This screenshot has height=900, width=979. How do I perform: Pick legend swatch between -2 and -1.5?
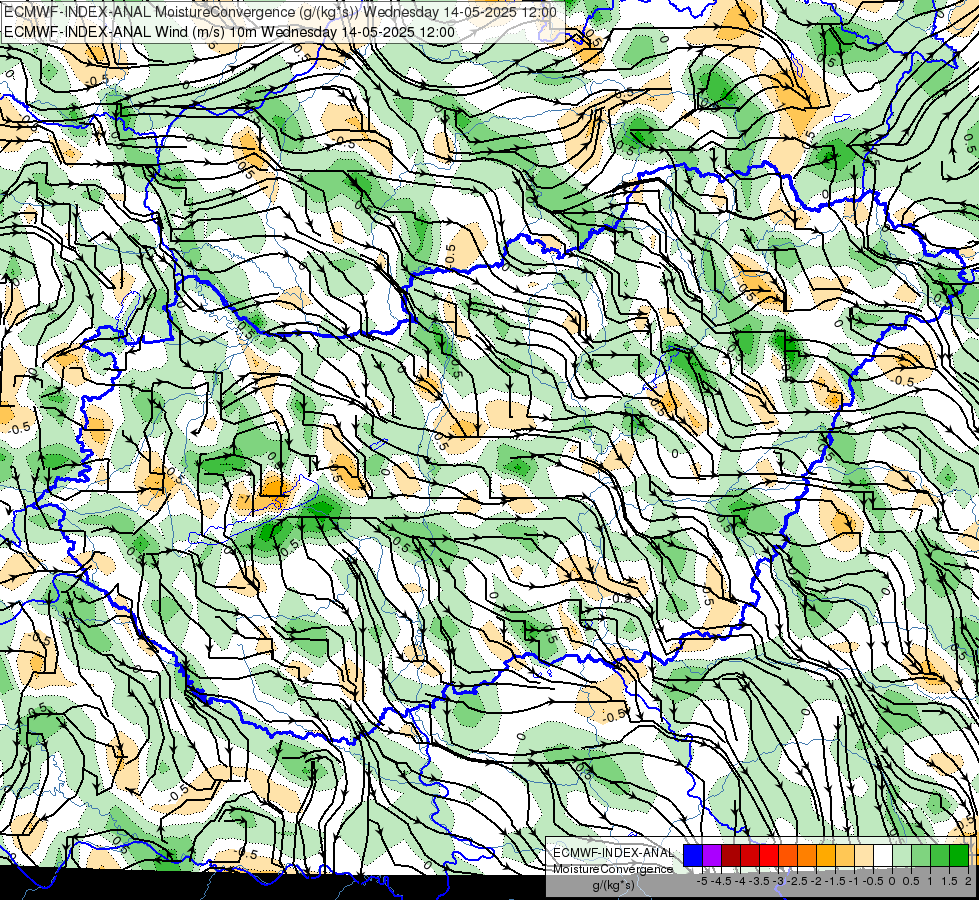coord(825,856)
